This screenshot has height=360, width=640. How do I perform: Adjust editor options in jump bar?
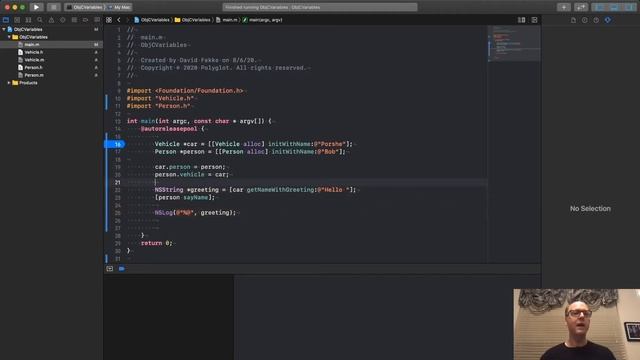(521, 20)
